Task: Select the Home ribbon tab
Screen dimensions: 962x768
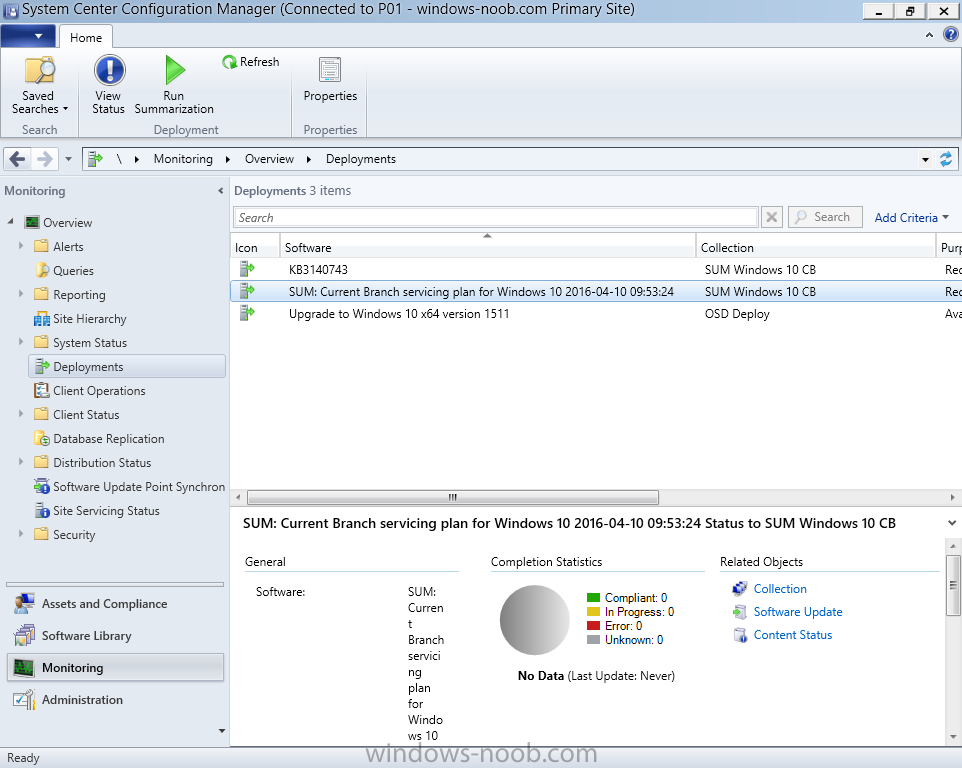Action: tap(86, 37)
